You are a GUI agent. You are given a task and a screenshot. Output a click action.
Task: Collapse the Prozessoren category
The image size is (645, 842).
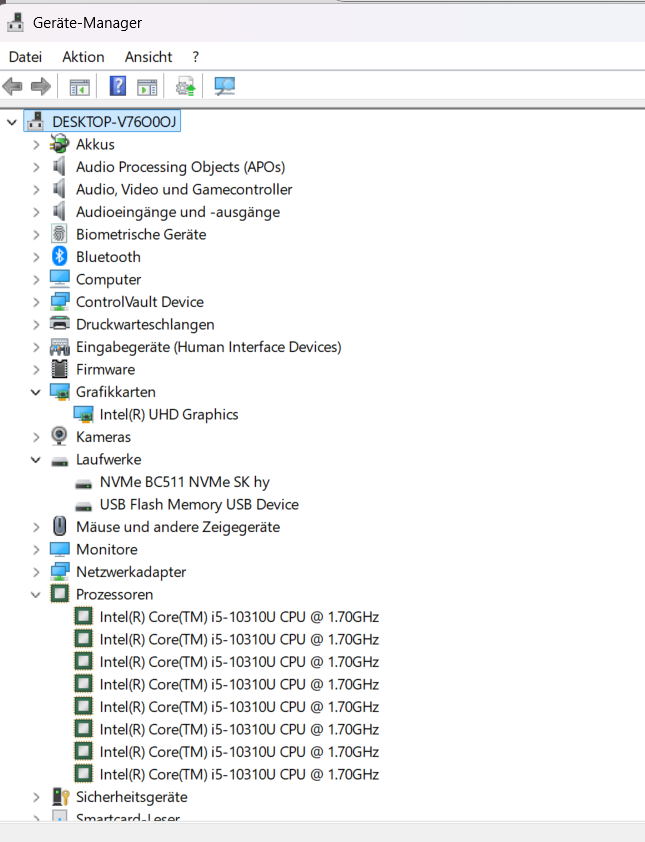pos(35,594)
